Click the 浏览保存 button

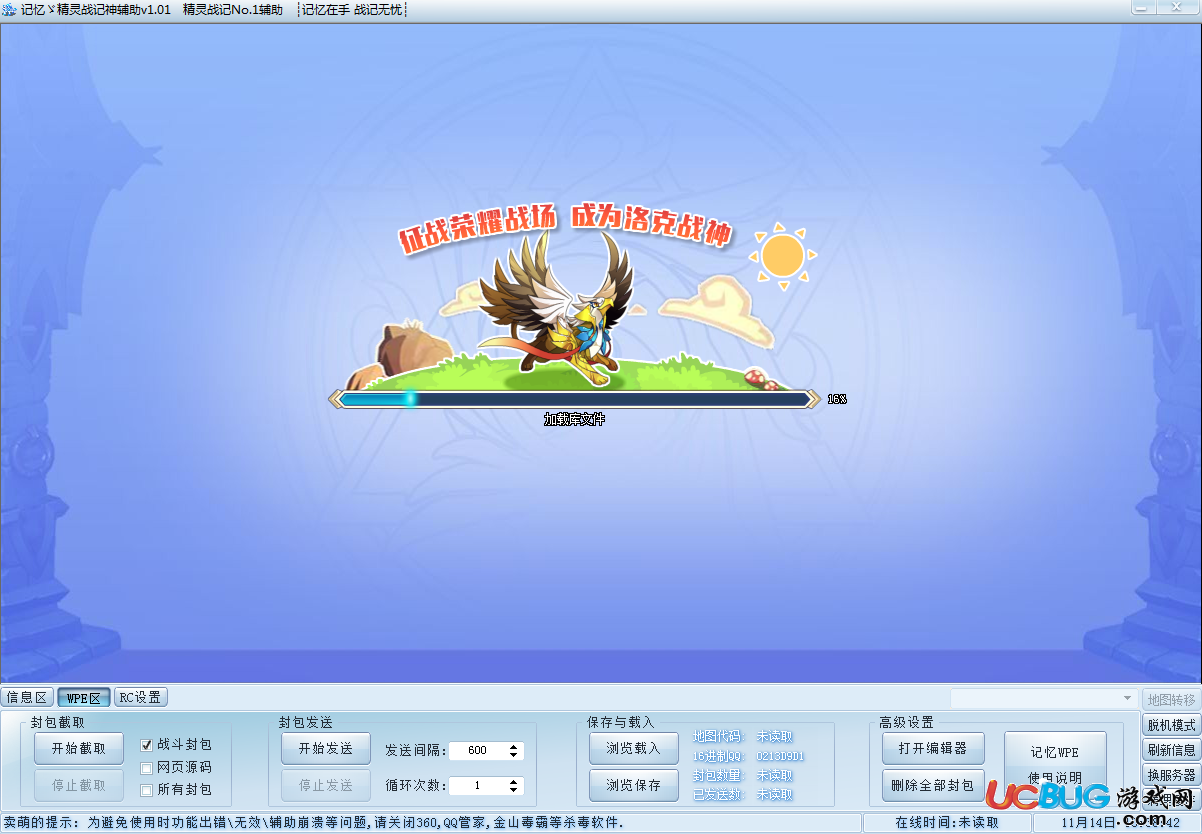(x=633, y=785)
